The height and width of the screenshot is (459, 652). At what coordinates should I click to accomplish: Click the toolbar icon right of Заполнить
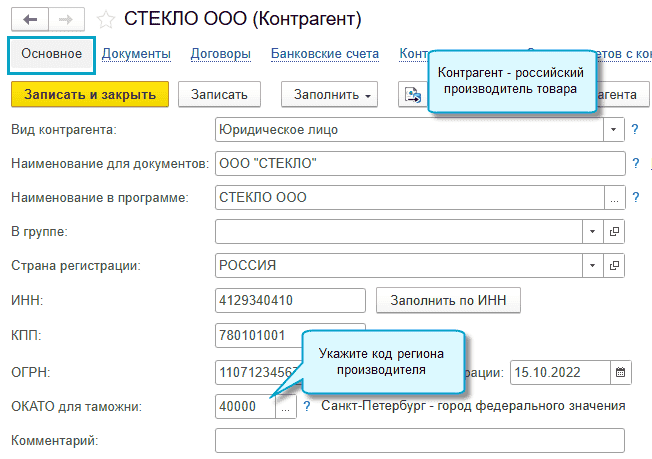(x=412, y=94)
